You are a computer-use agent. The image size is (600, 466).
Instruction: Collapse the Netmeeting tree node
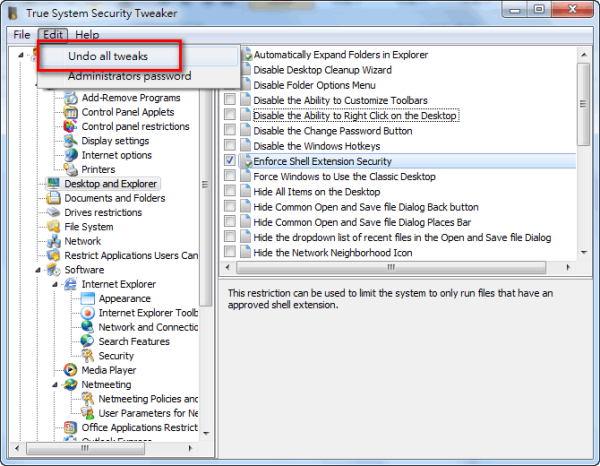[x=55, y=385]
